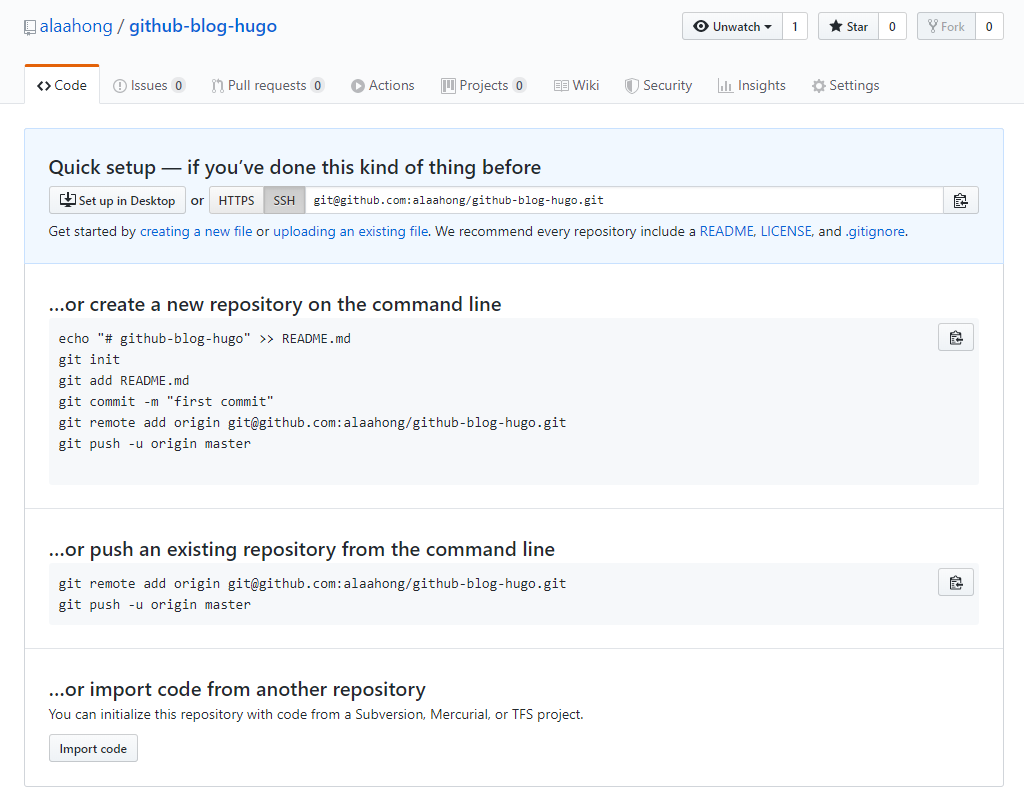This screenshot has height=803, width=1024.
Task: Open repository Settings tab
Action: (846, 86)
